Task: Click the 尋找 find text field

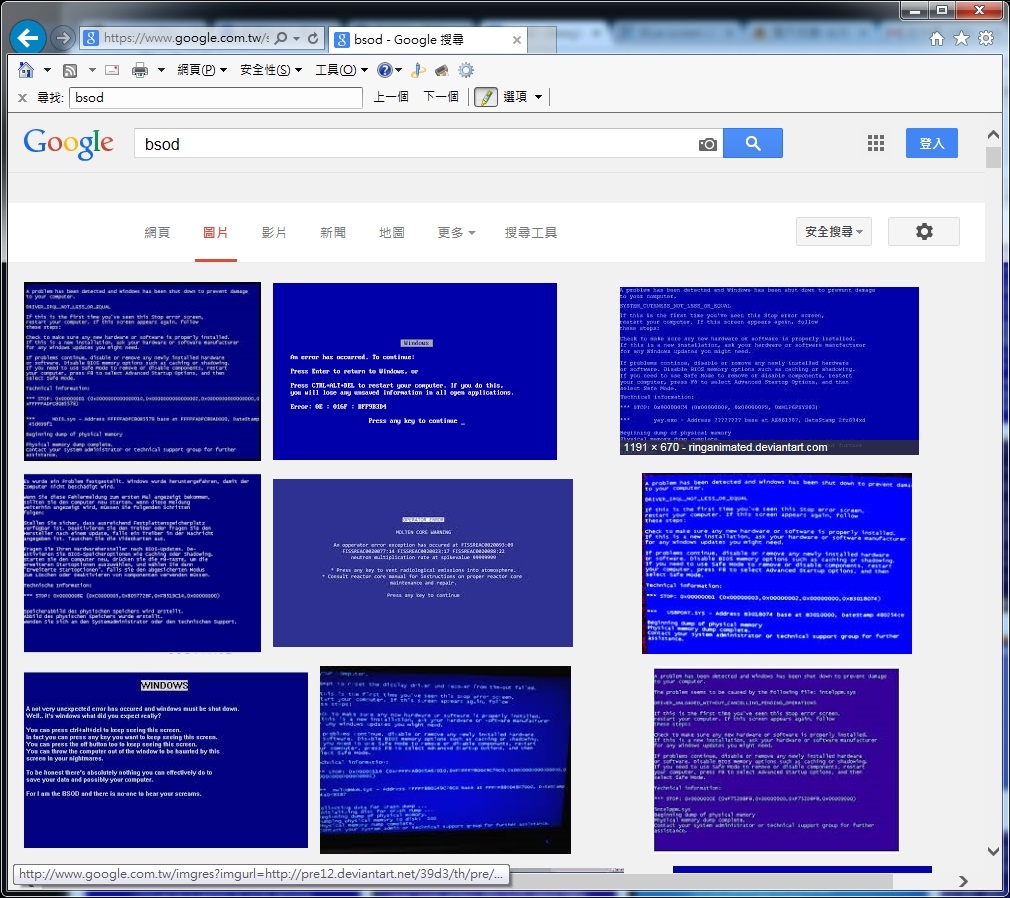Action: (216, 97)
